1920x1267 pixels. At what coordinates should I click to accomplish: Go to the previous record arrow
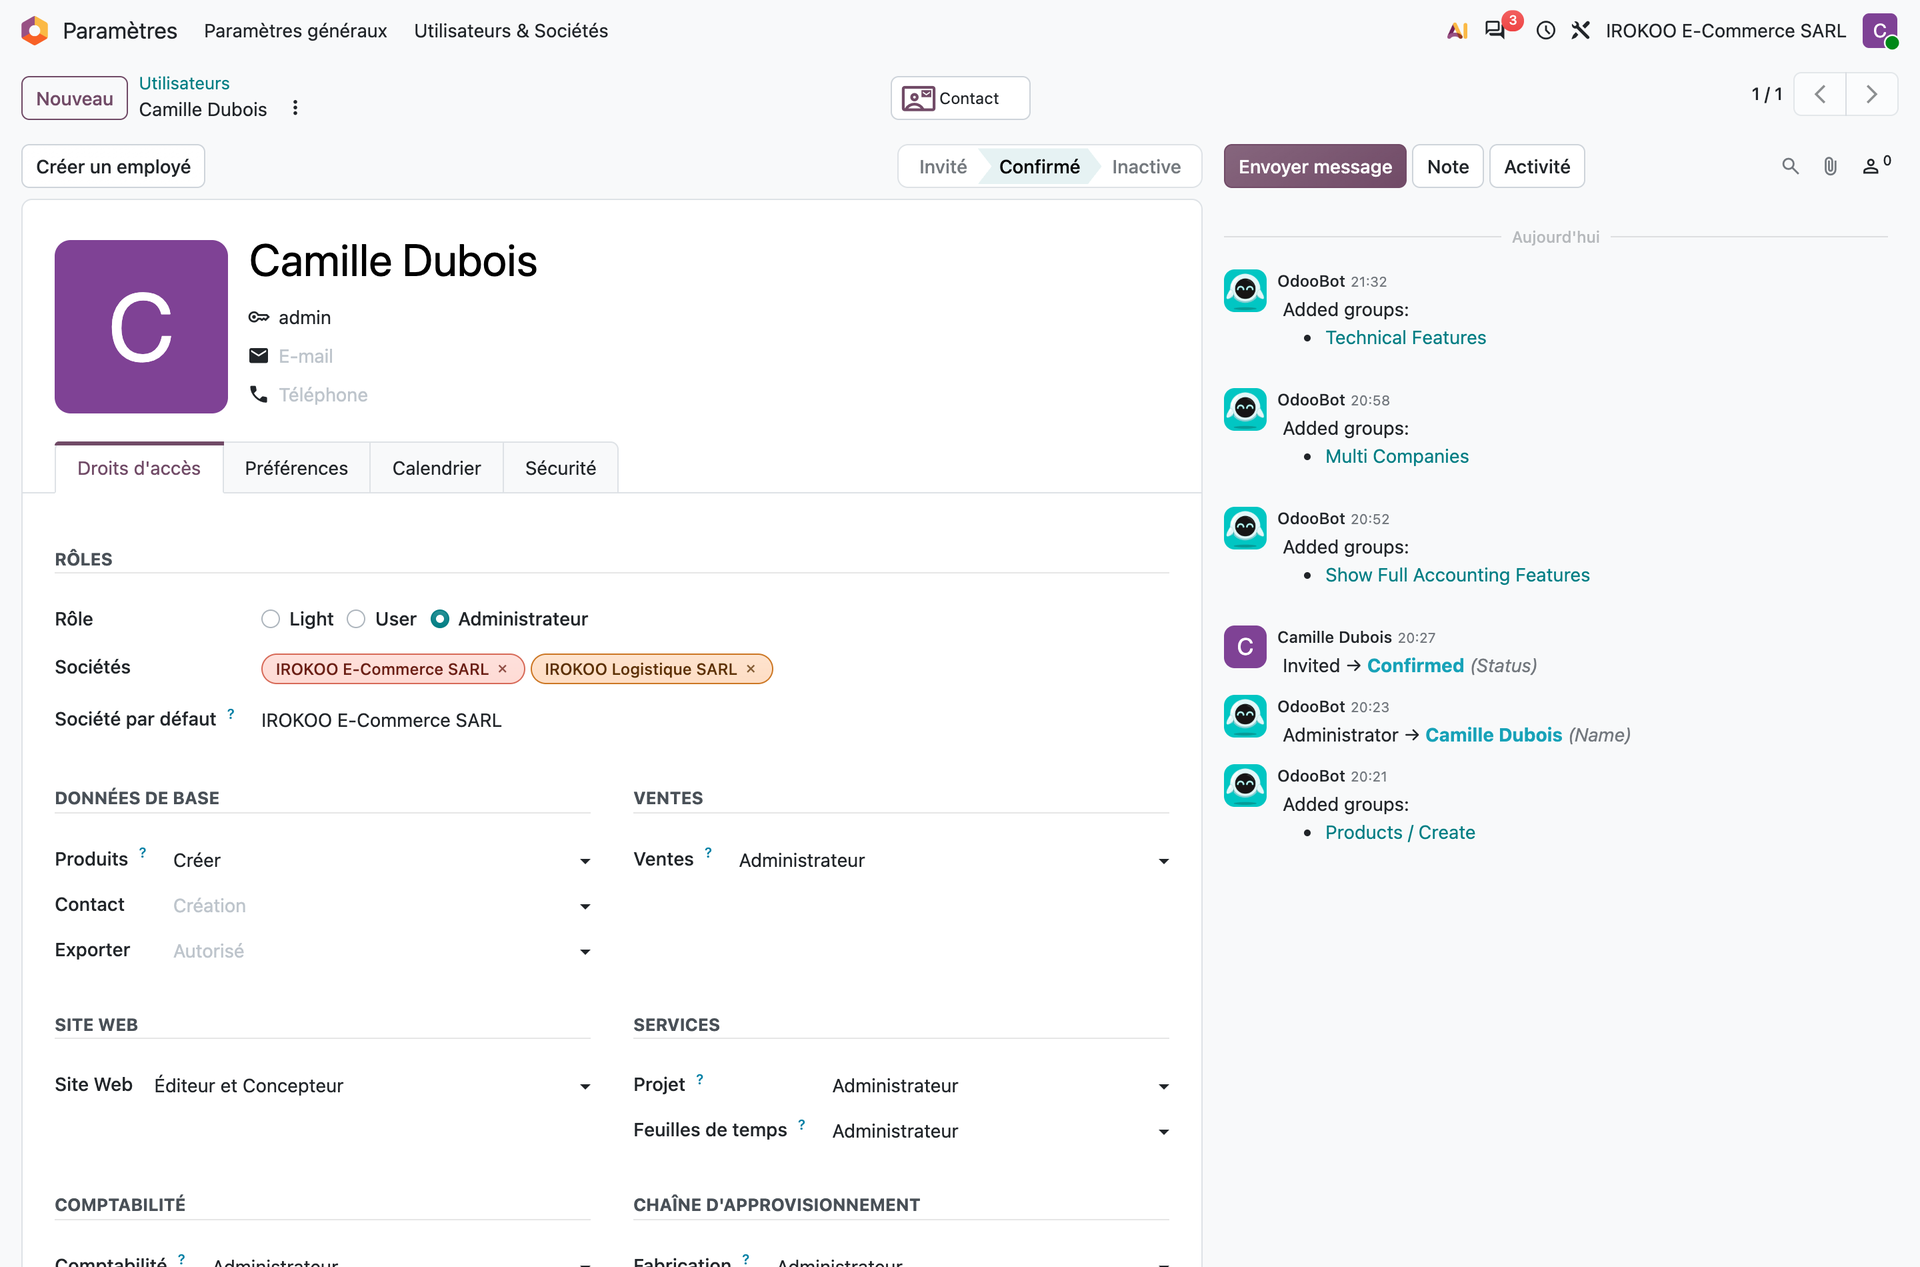pos(1820,95)
